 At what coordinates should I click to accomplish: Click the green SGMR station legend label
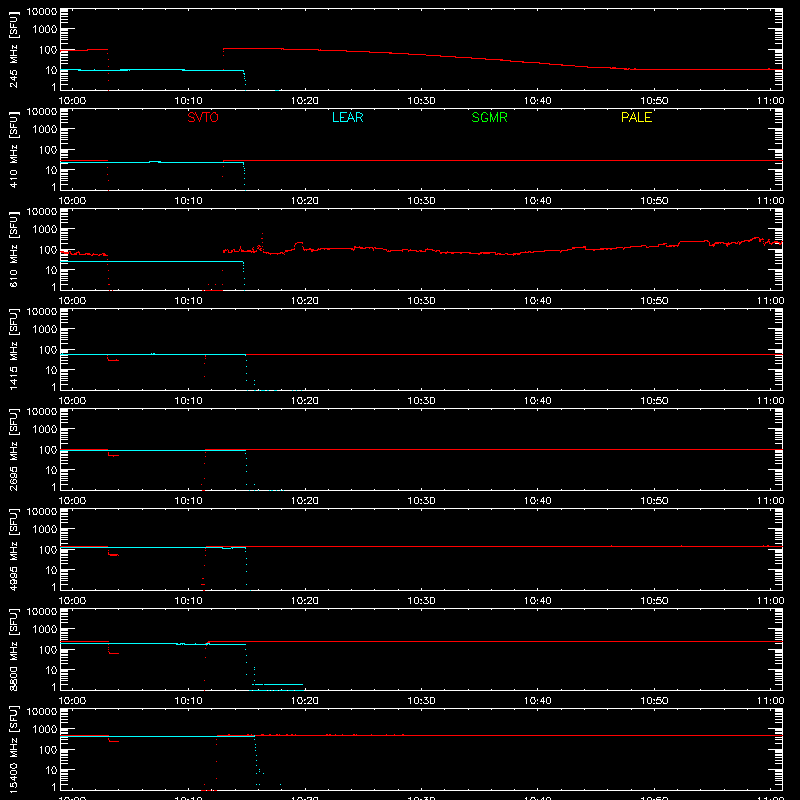[x=489, y=117]
